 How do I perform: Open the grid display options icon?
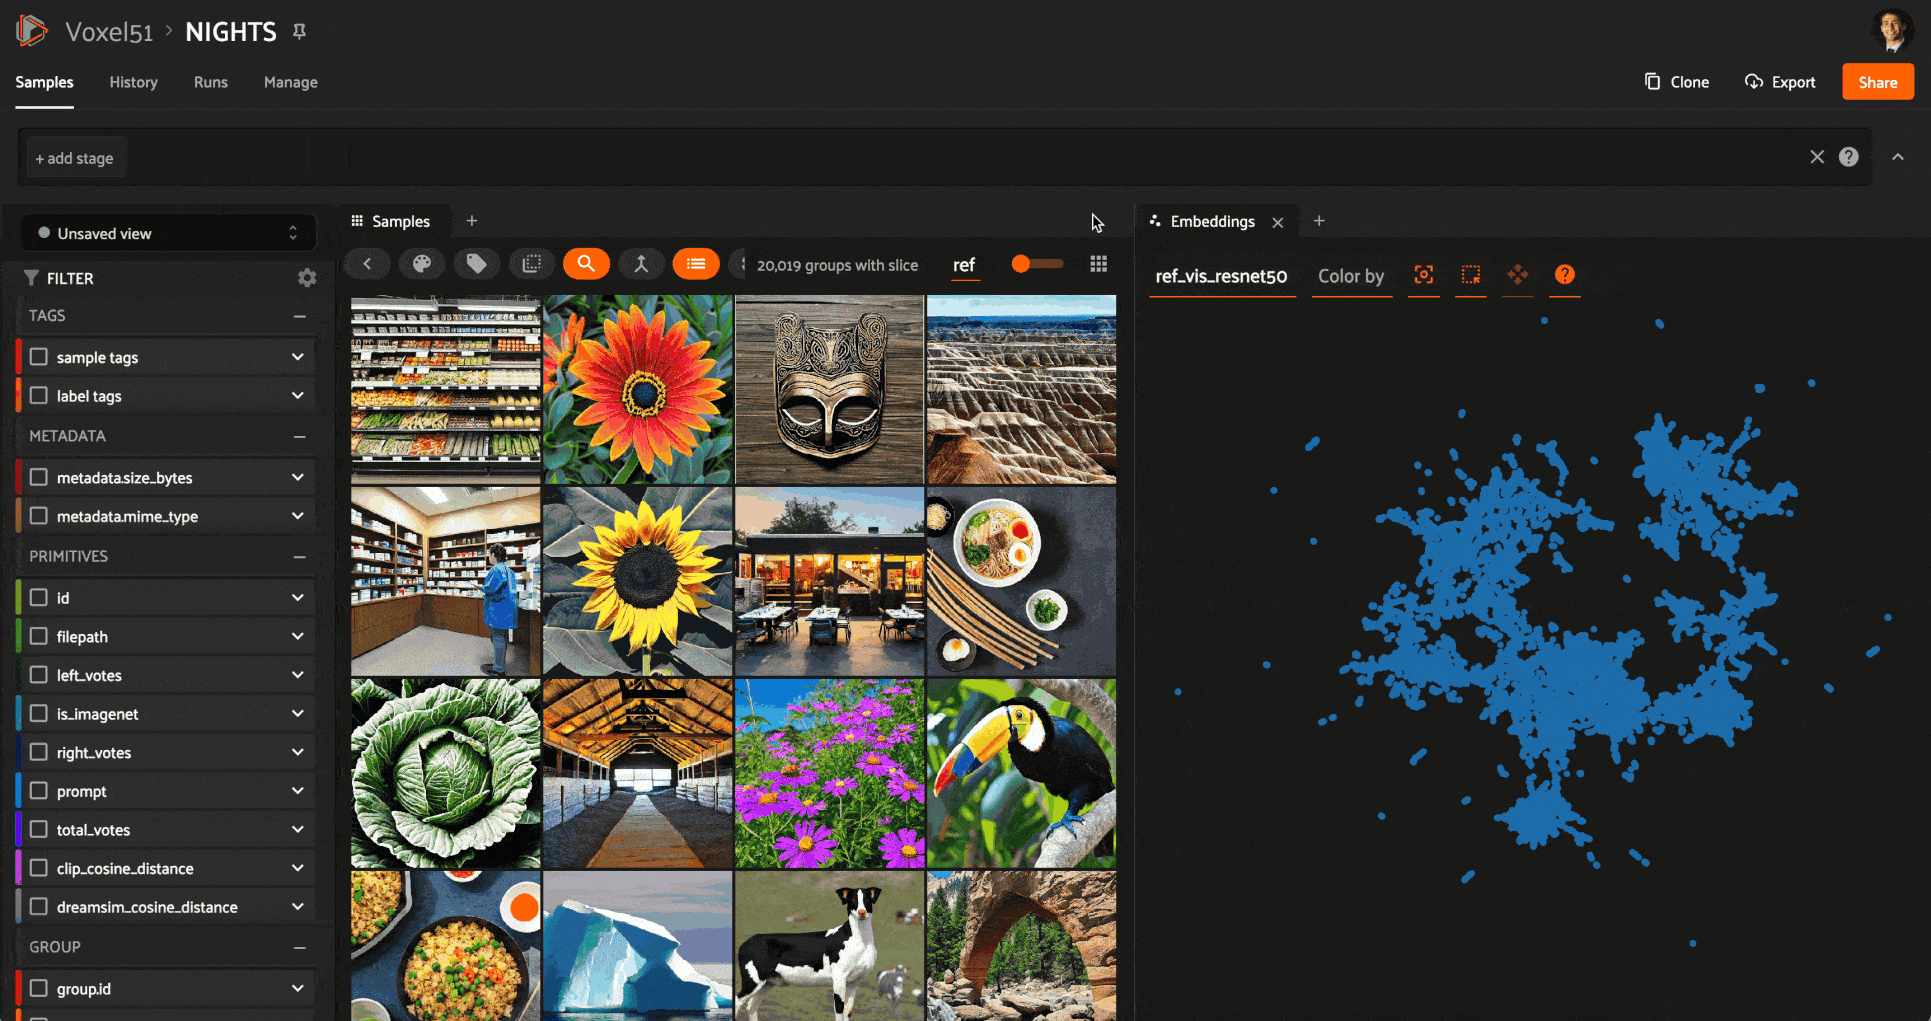(1098, 264)
